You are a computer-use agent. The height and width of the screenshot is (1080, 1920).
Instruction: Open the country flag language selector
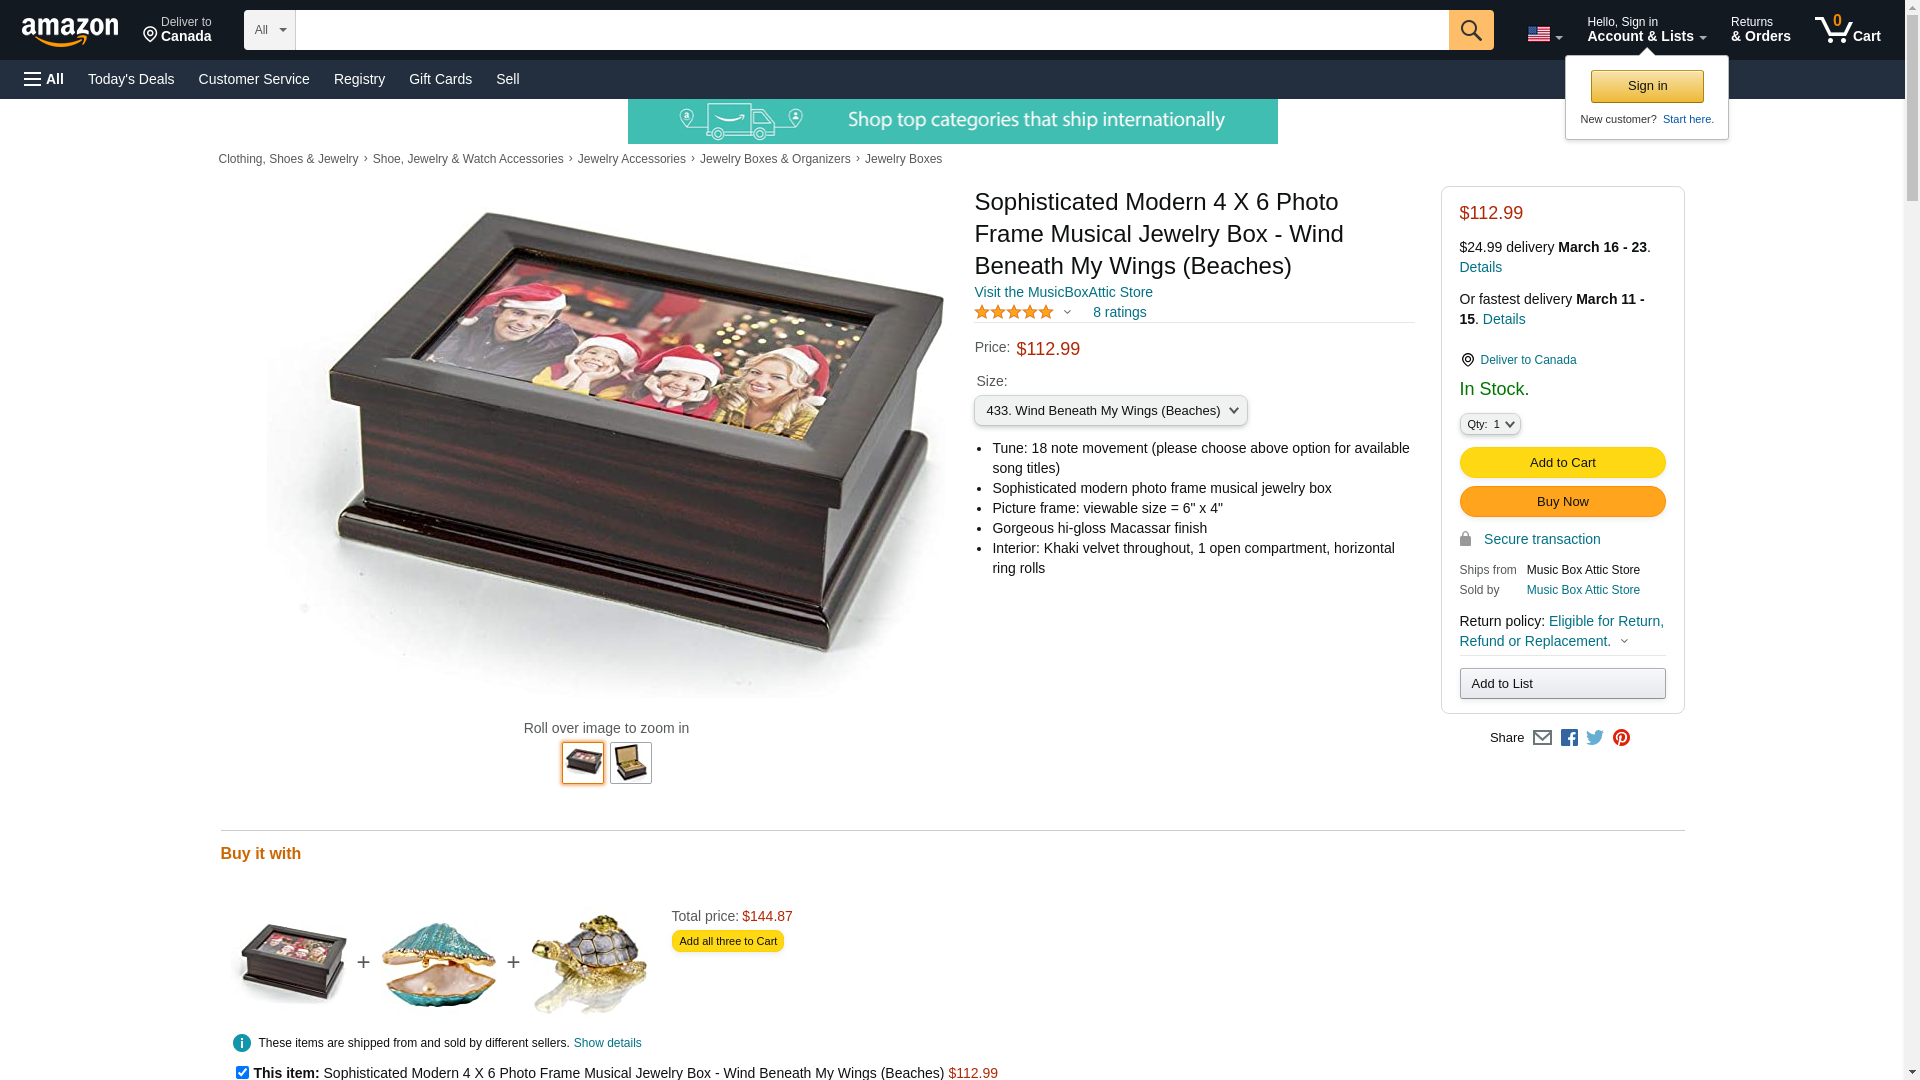click(1545, 34)
